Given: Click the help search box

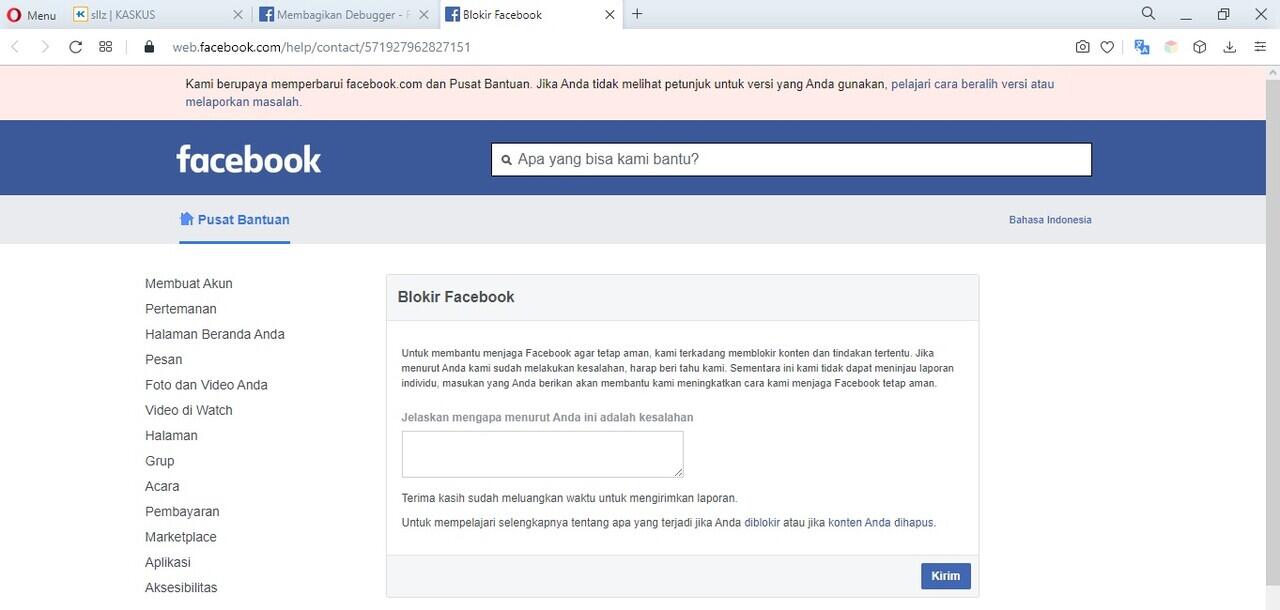Looking at the screenshot, I should pos(791,159).
